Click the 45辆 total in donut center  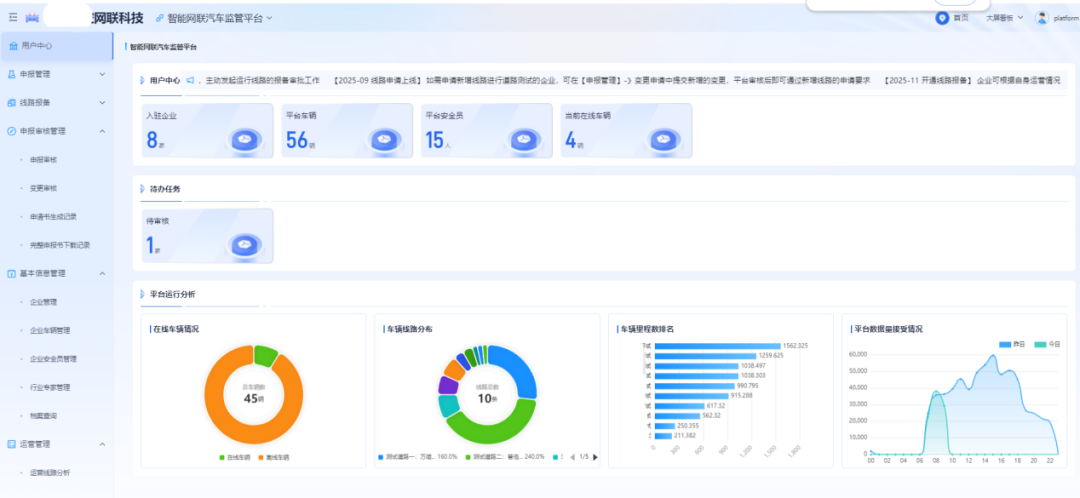254,399
